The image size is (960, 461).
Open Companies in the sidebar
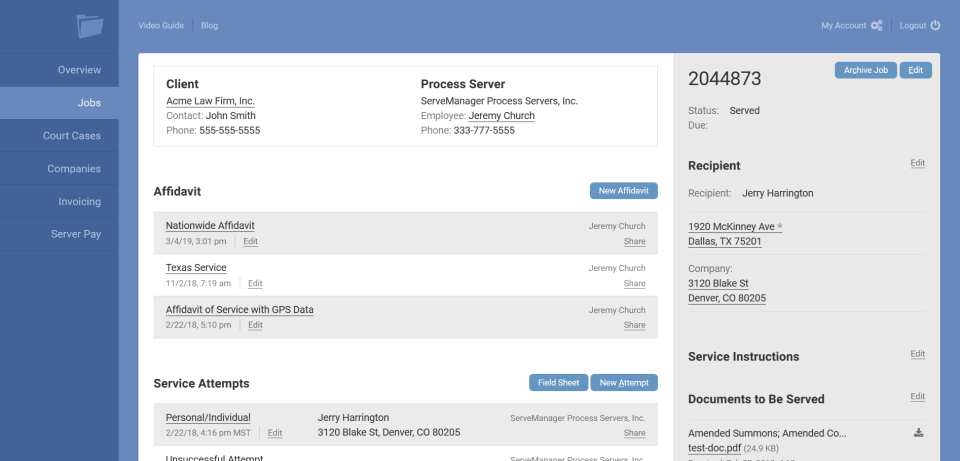point(59,168)
